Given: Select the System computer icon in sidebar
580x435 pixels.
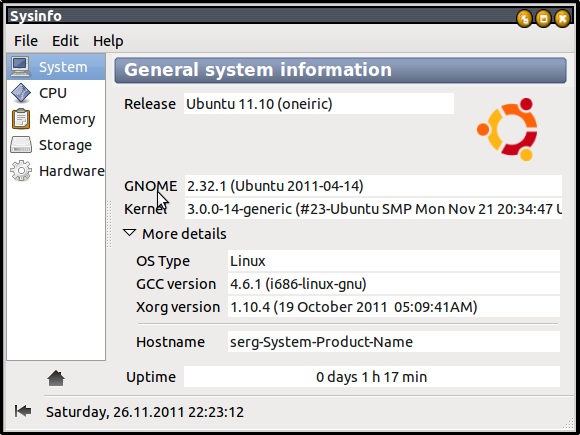Looking at the screenshot, I should coord(20,67).
